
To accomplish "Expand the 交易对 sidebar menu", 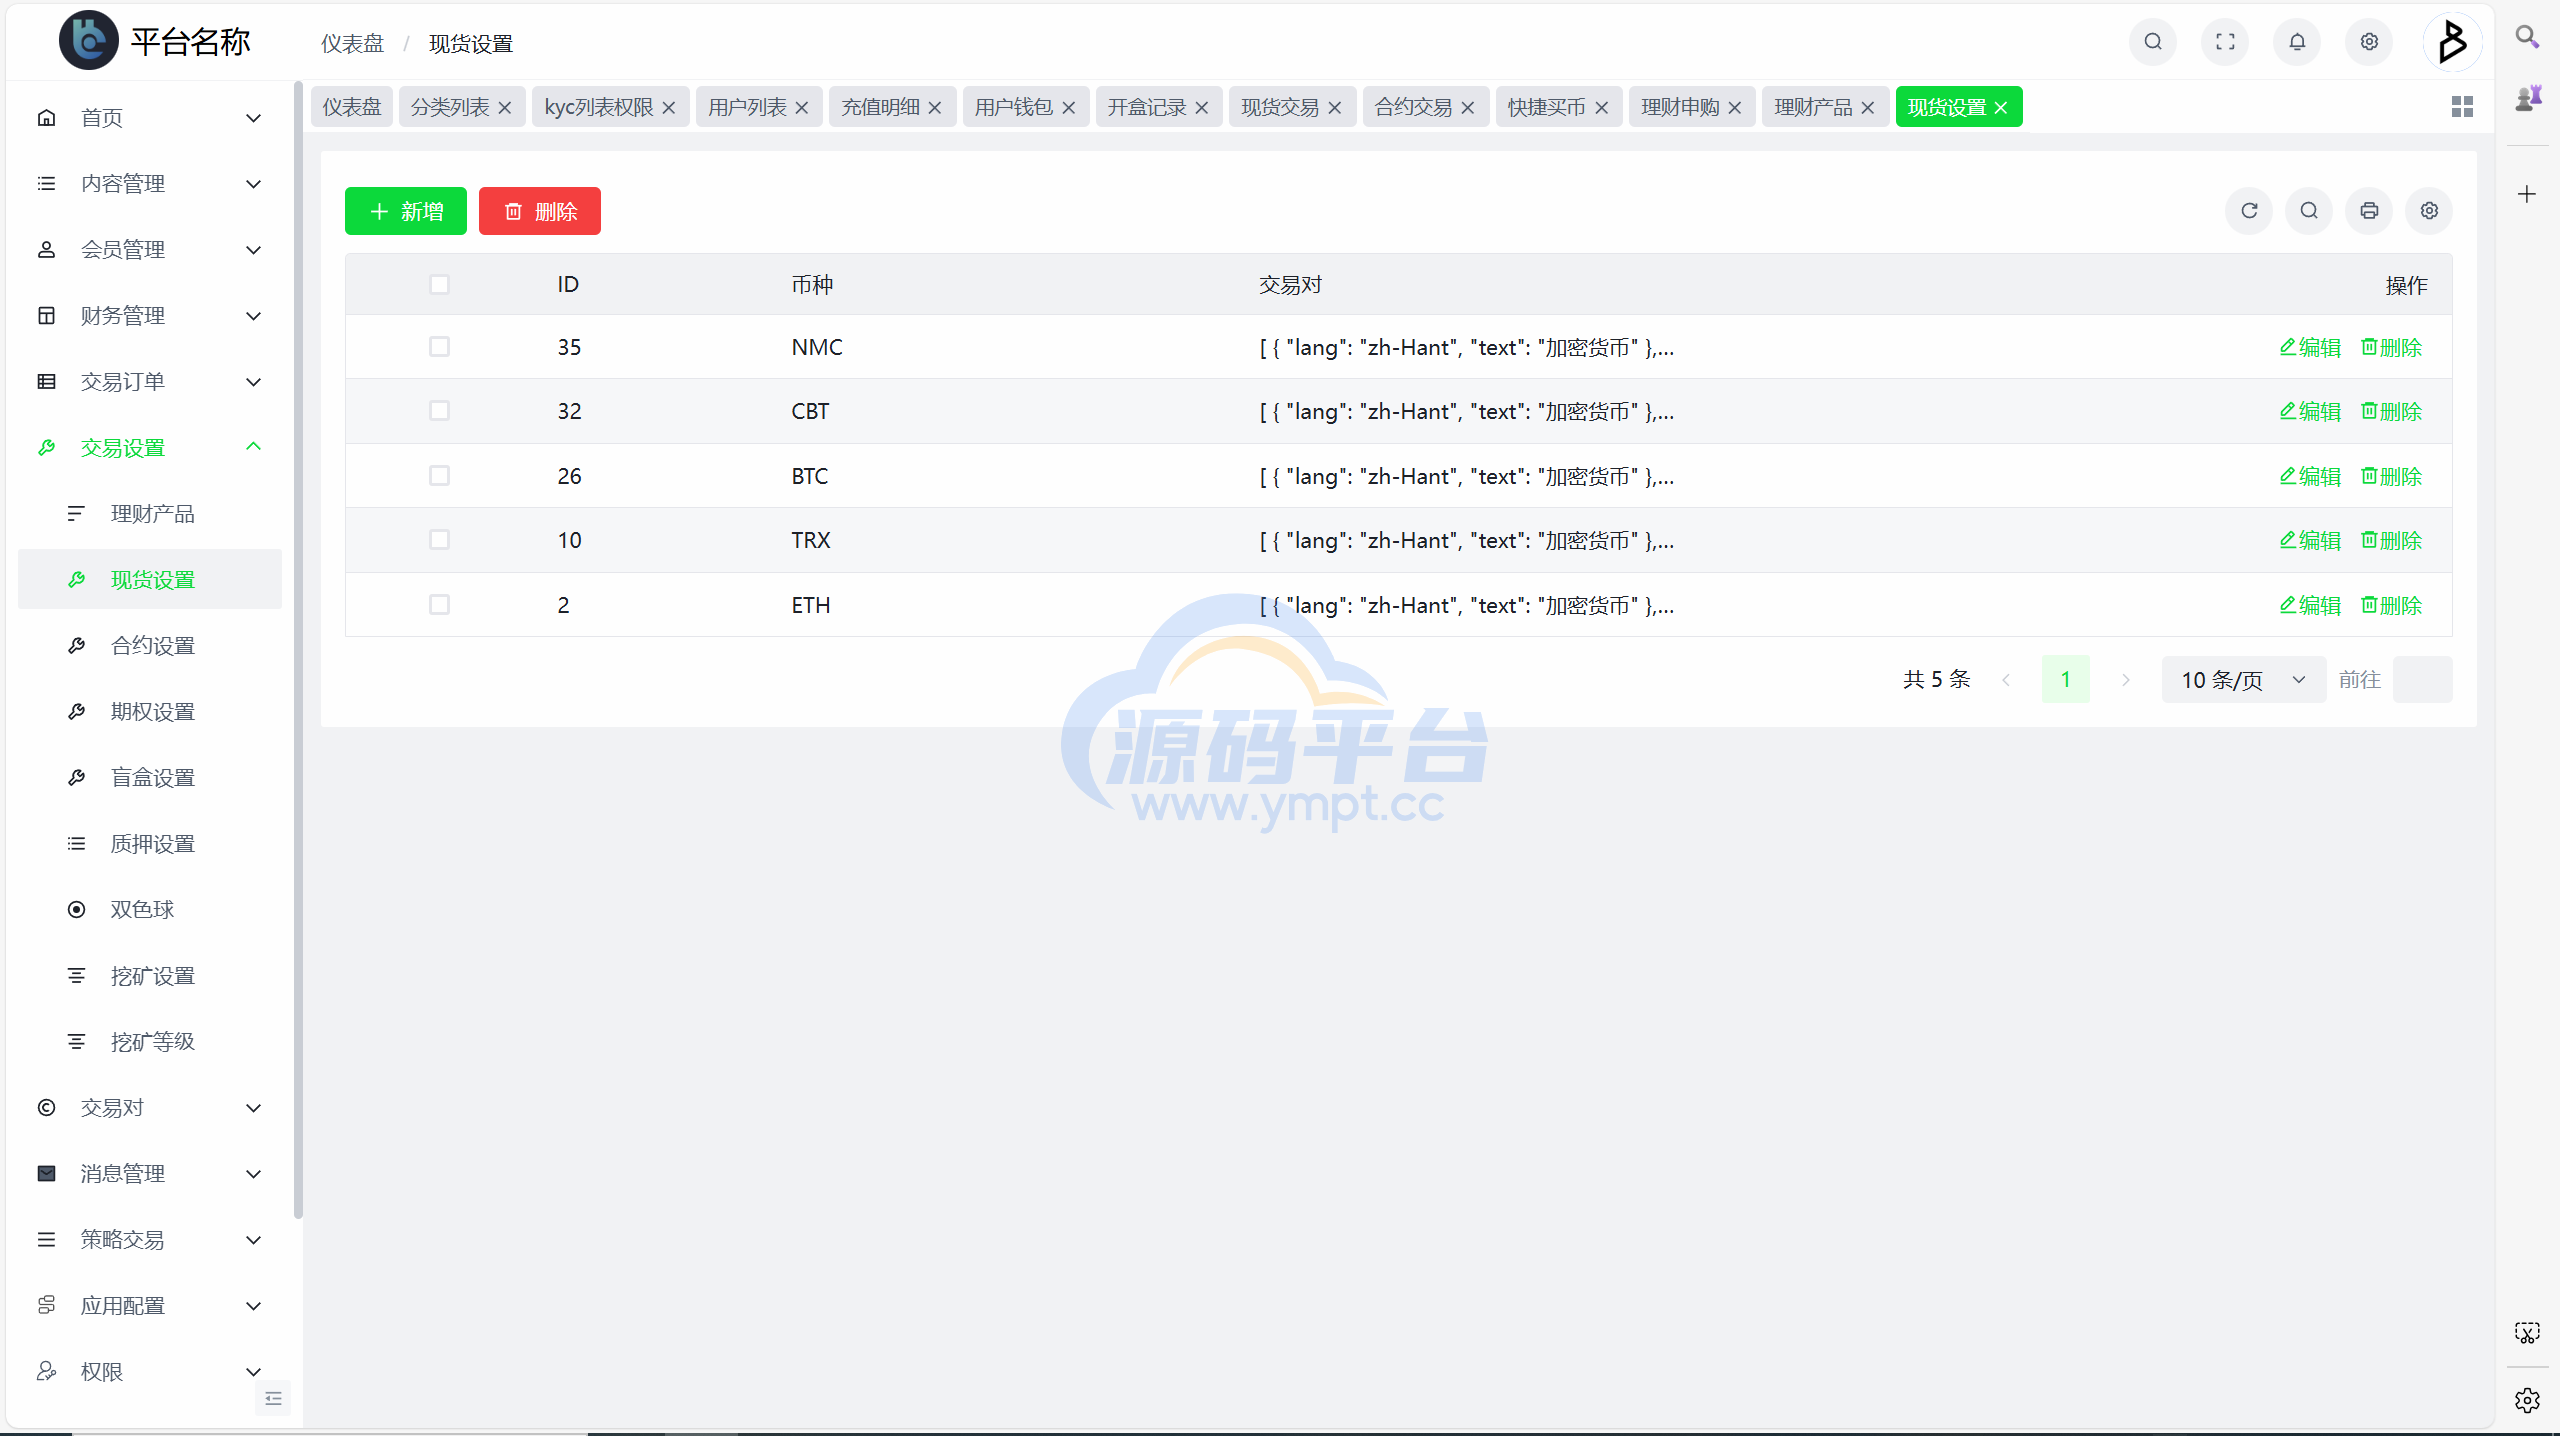I will click(150, 1108).
